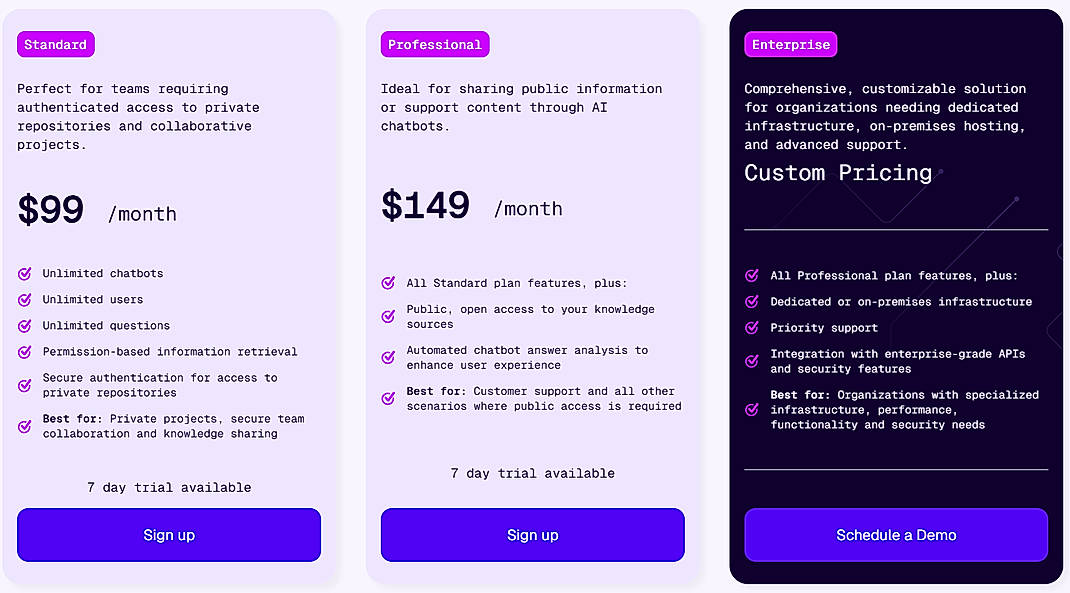Viewport: 1070px width, 593px height.
Task: Click the checkmark beside Unlimited questions
Action: tap(24, 325)
